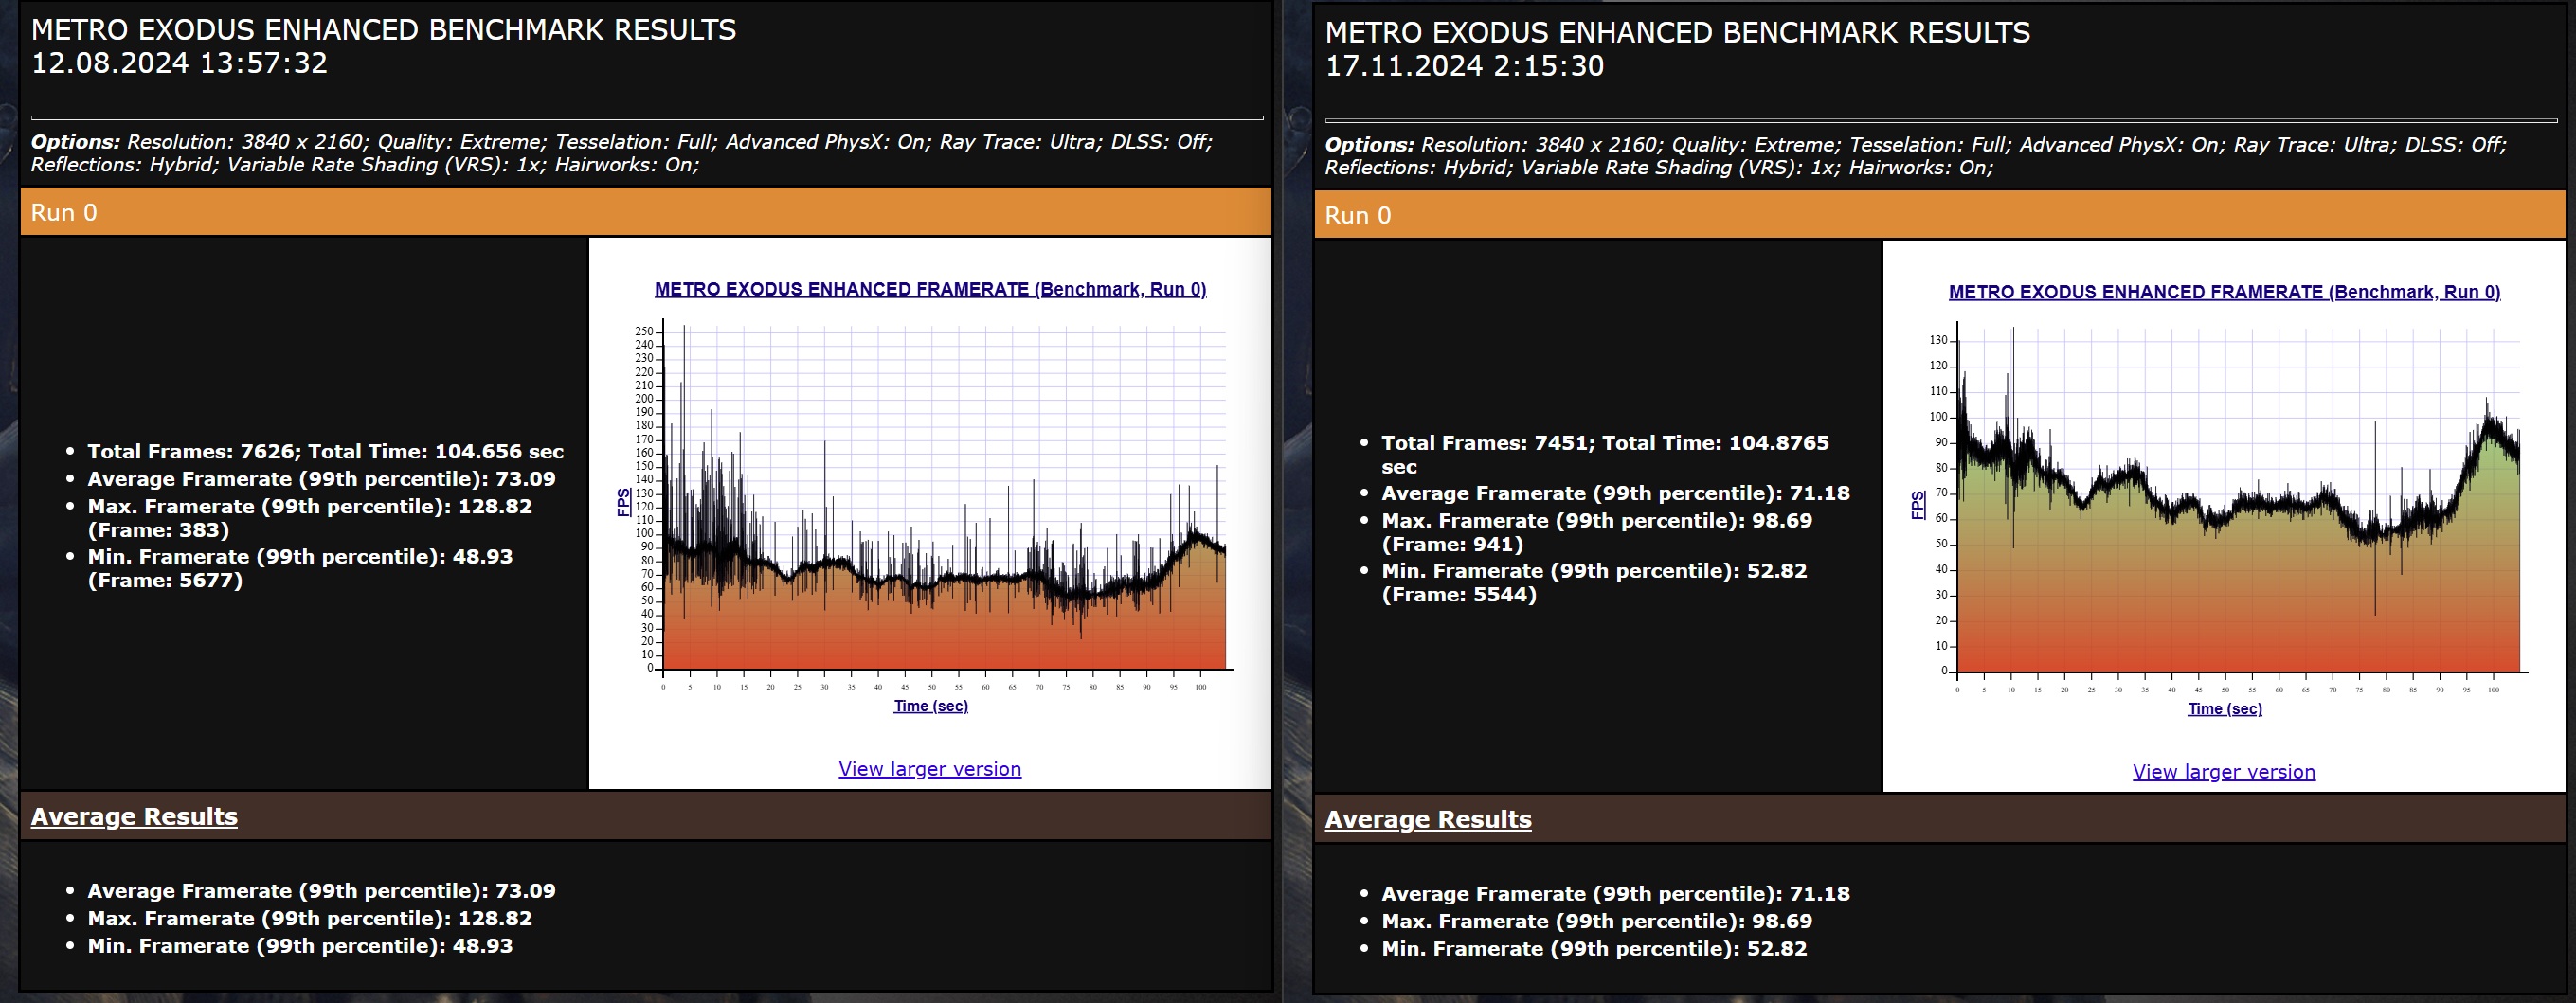
Task: Click the framerate chart title in 12.08.2024 report
Action: tap(930, 289)
